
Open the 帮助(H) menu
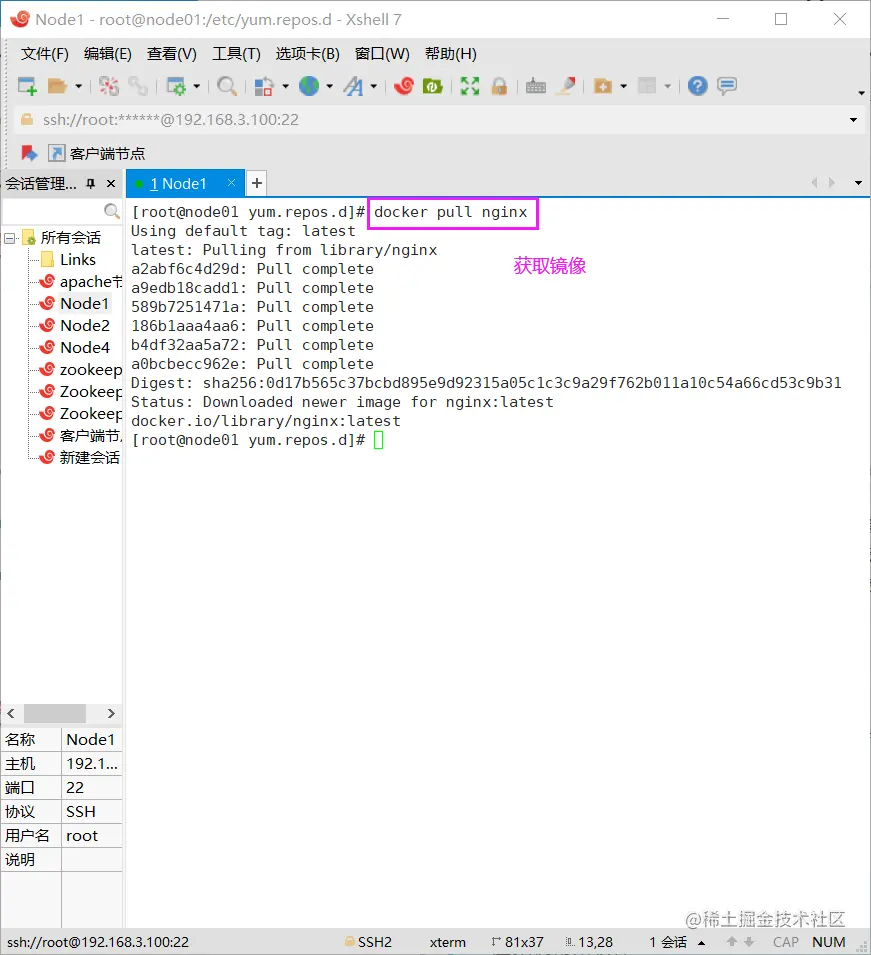[x=451, y=54]
